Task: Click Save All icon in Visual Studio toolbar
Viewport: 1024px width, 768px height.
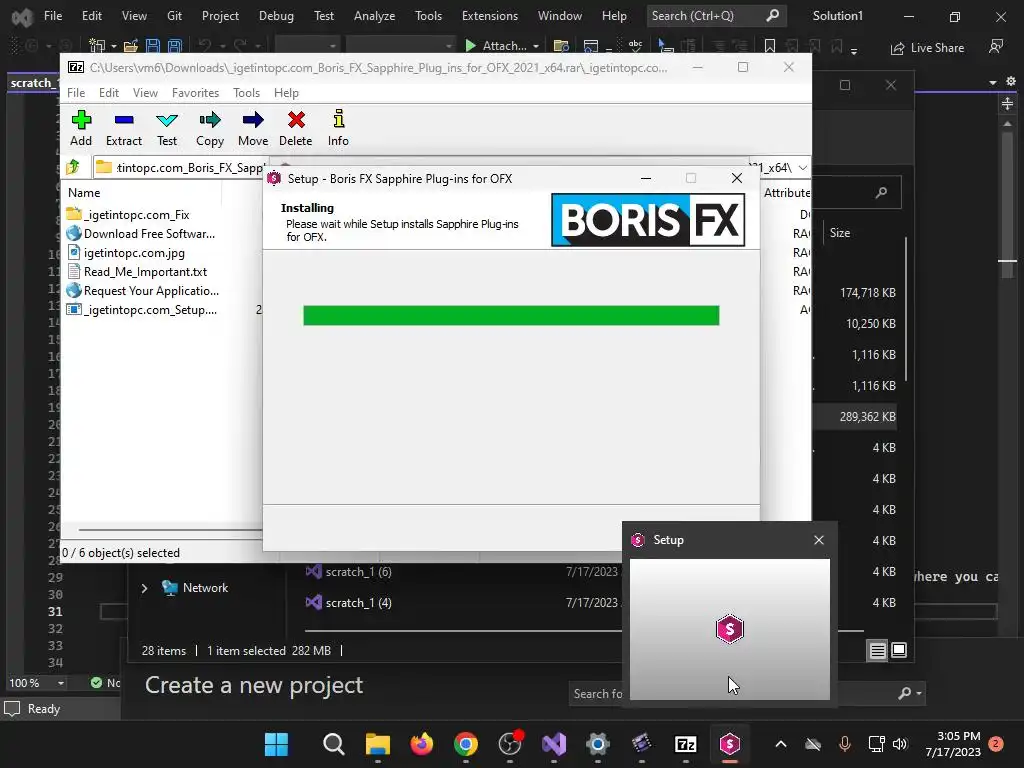Action: coord(174,46)
